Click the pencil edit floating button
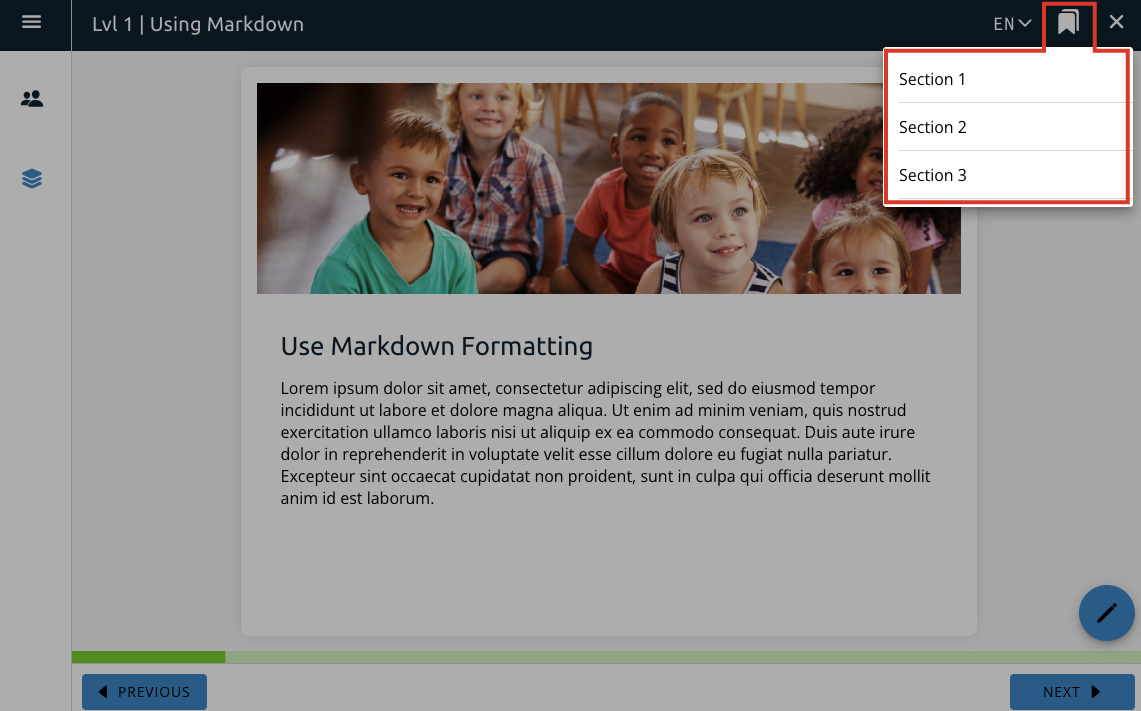This screenshot has width=1141, height=711. tap(1106, 612)
